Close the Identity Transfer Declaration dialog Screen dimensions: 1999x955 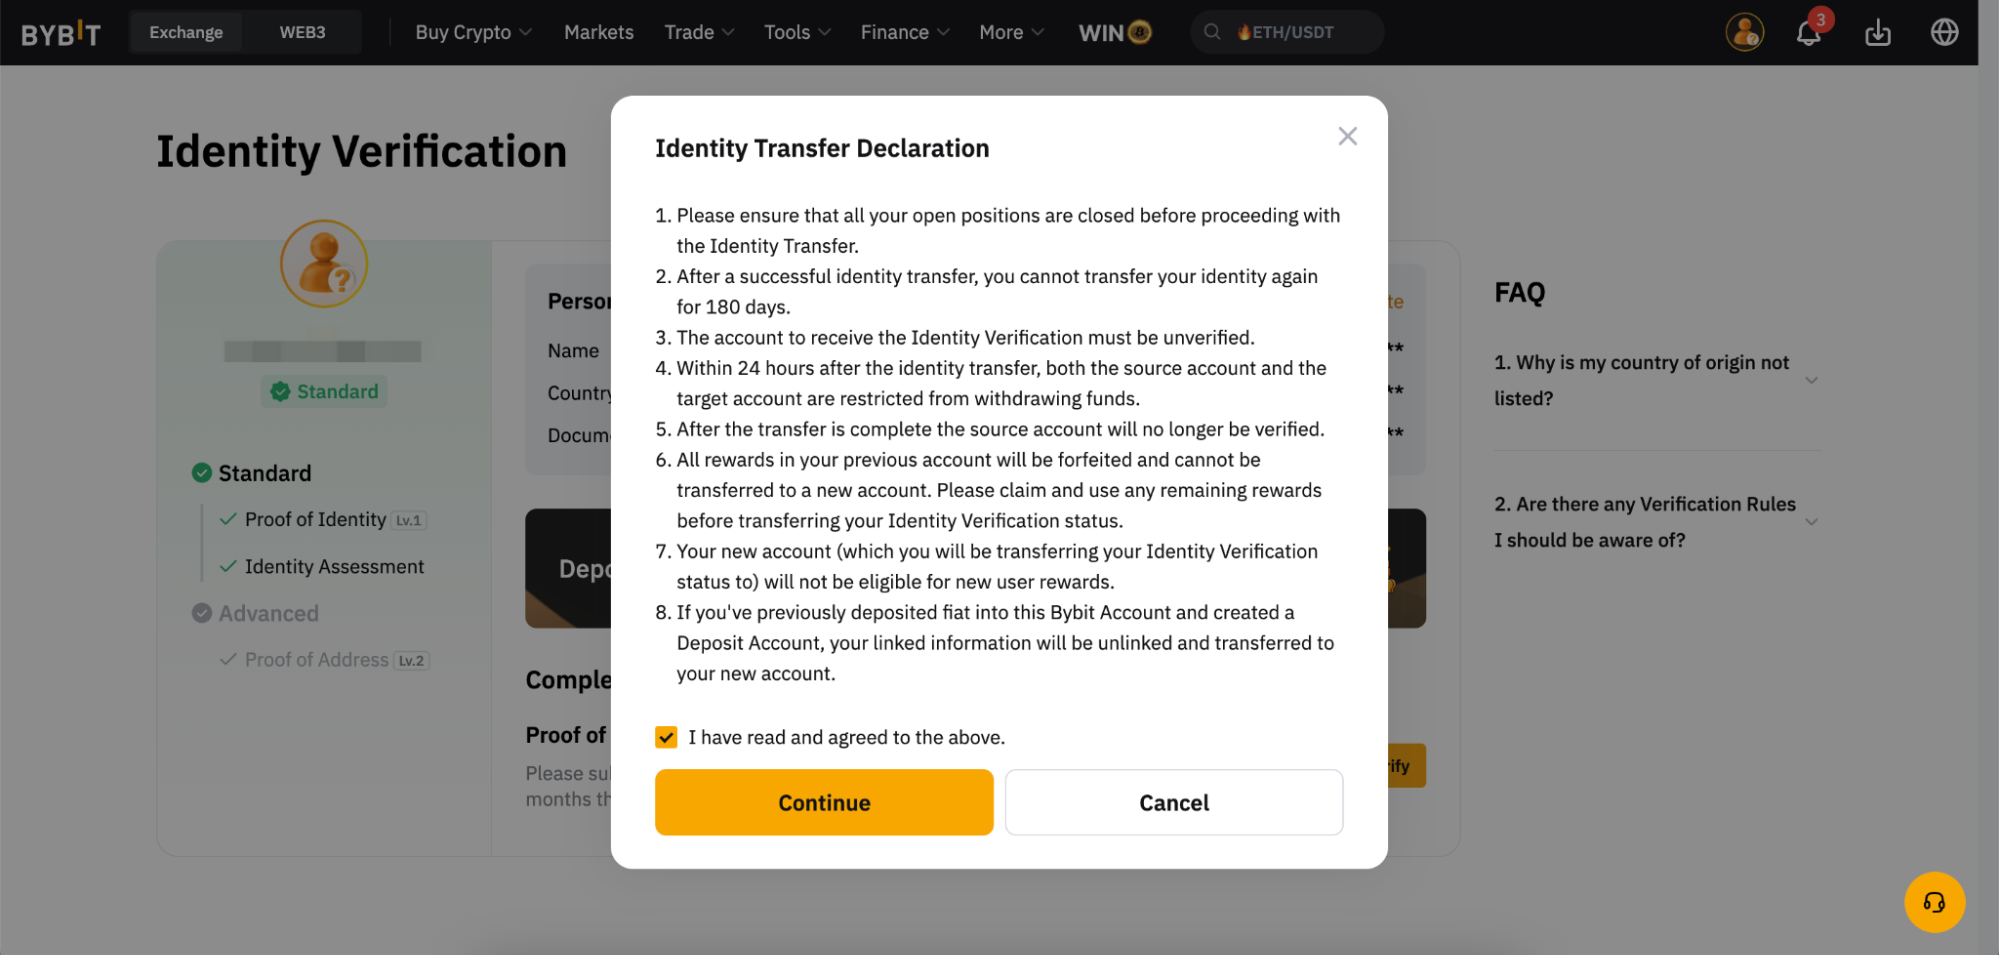pos(1347,136)
